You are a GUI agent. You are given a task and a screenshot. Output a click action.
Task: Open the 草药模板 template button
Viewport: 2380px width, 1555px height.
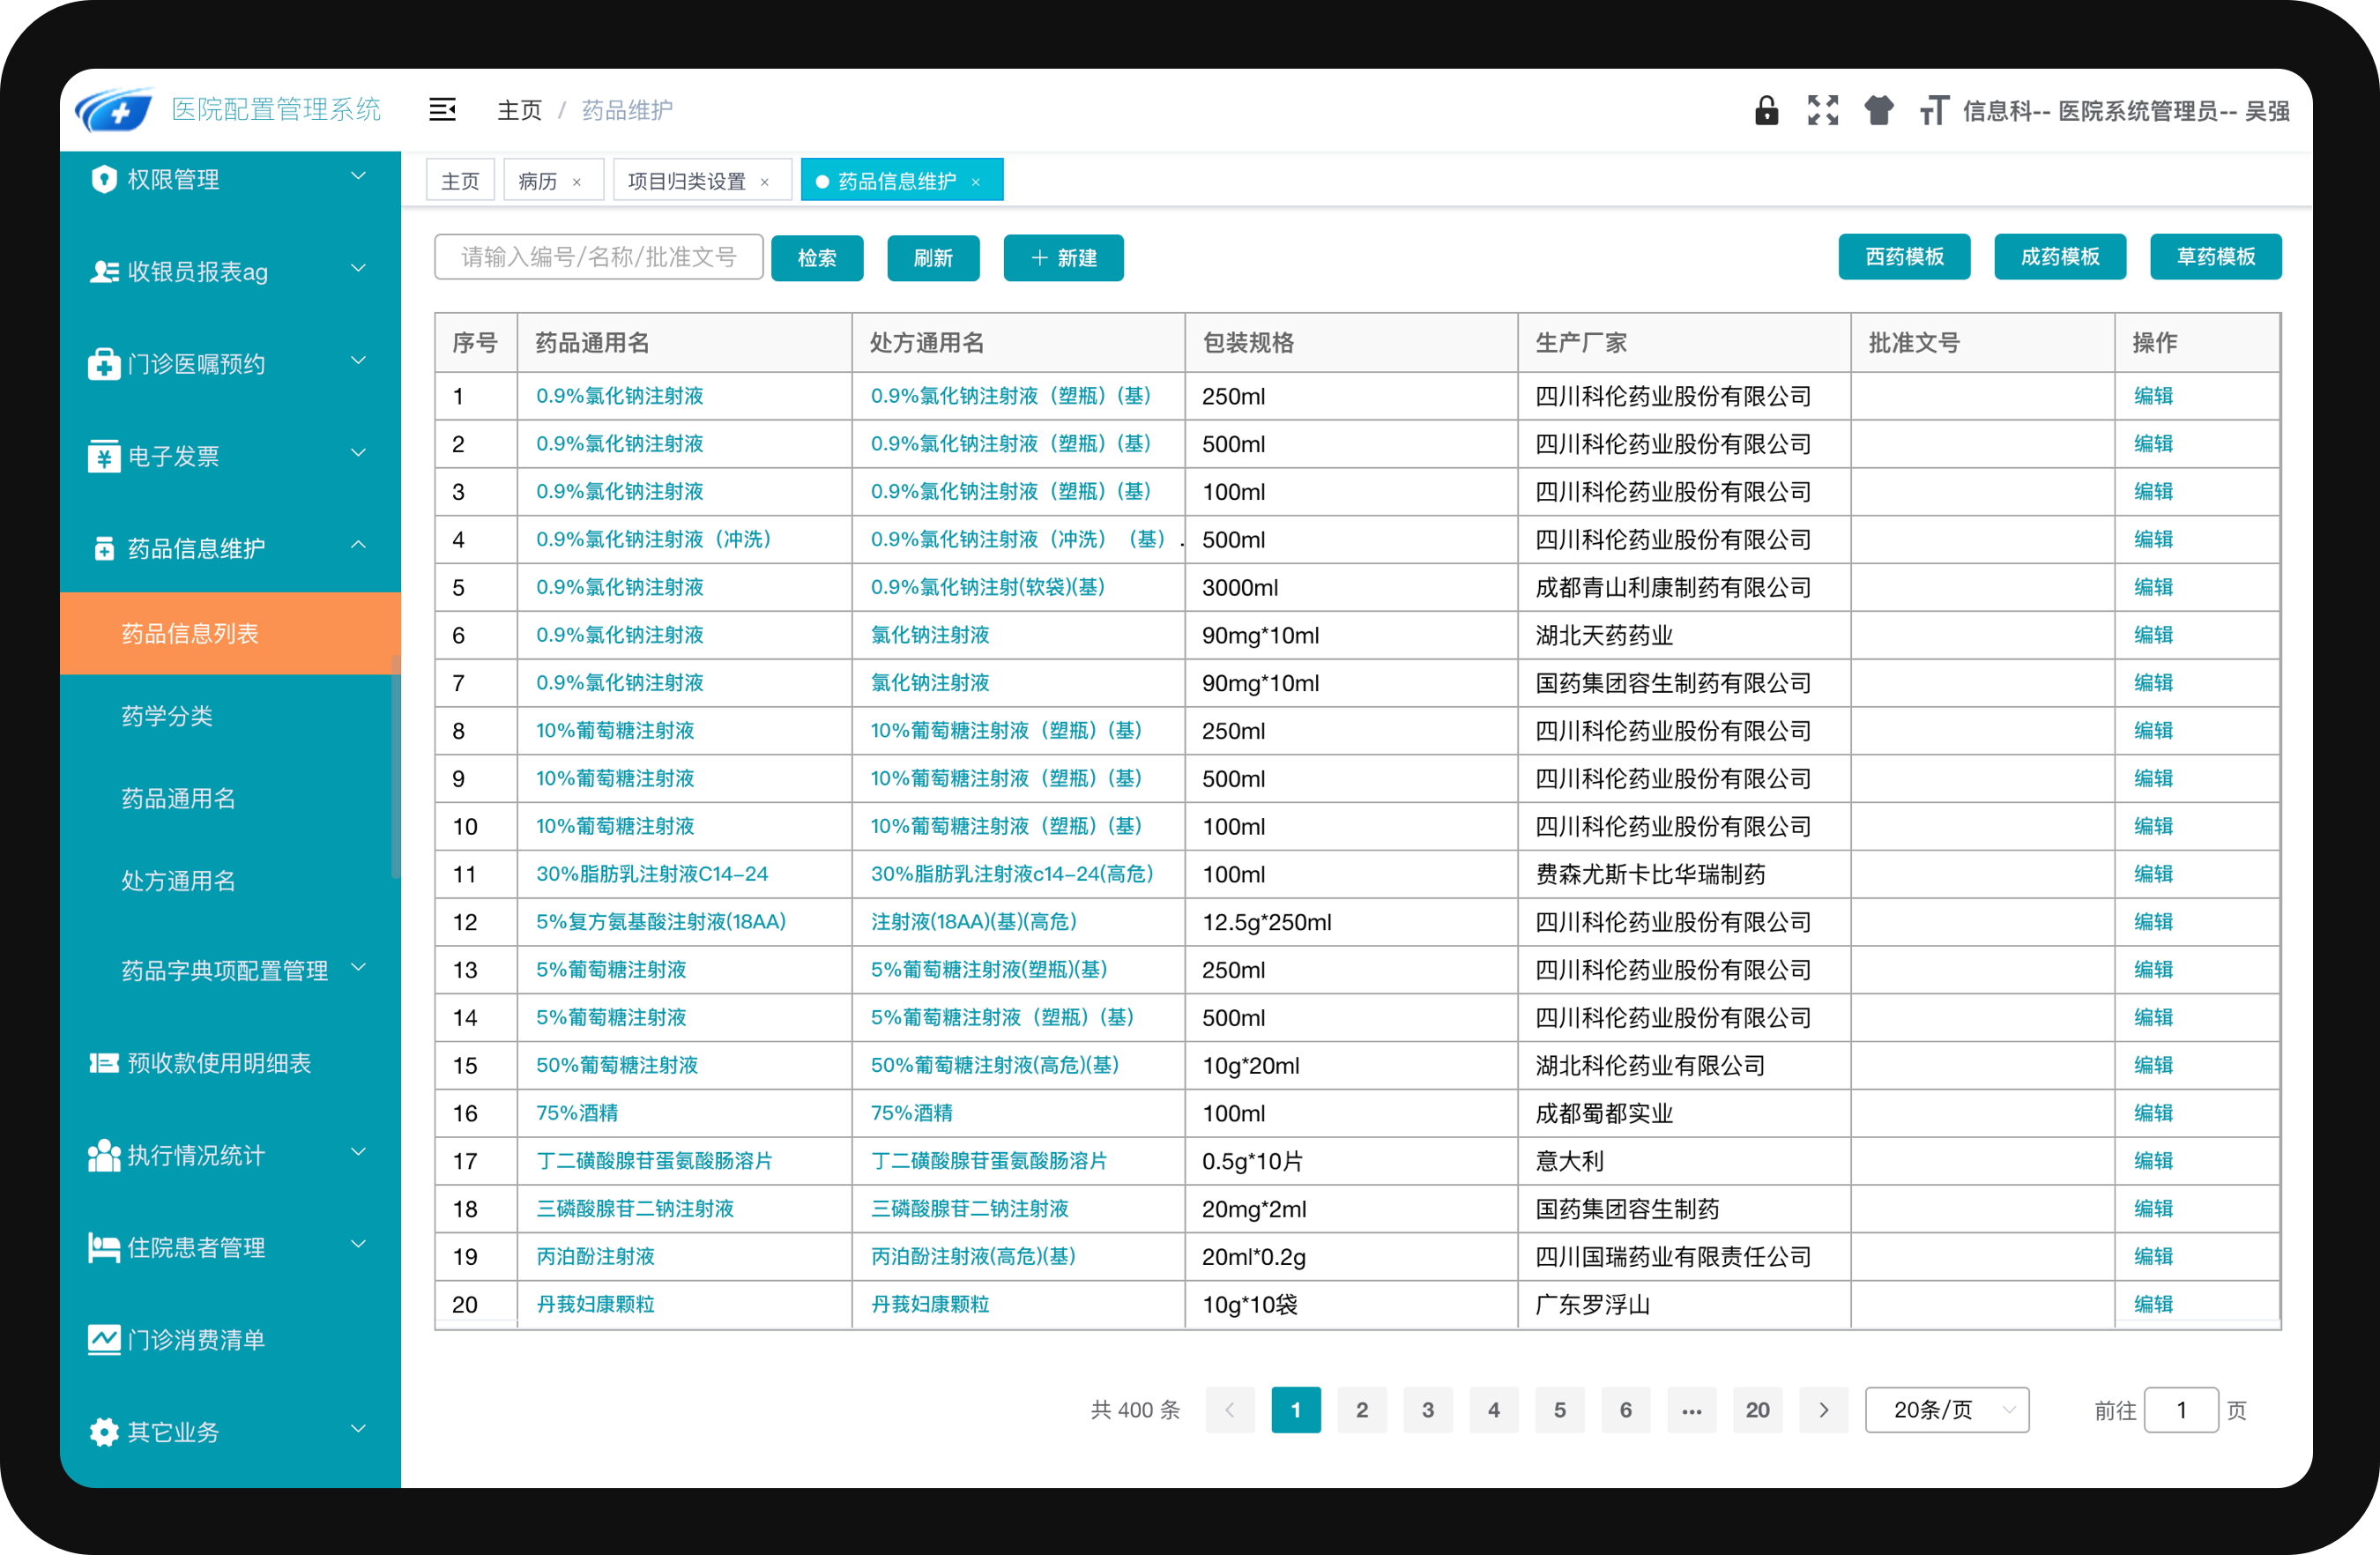(2215, 257)
